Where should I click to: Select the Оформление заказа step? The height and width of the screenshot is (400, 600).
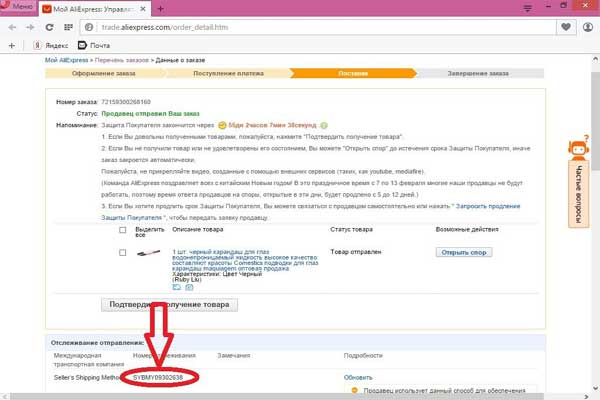(104, 73)
